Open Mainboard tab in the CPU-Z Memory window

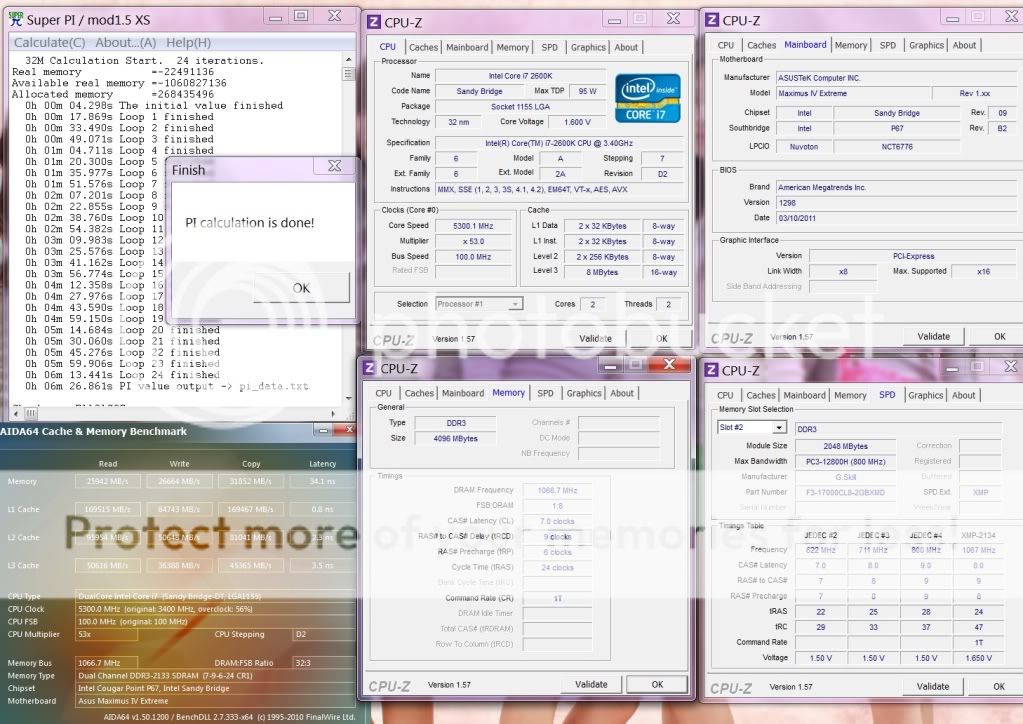(x=463, y=393)
